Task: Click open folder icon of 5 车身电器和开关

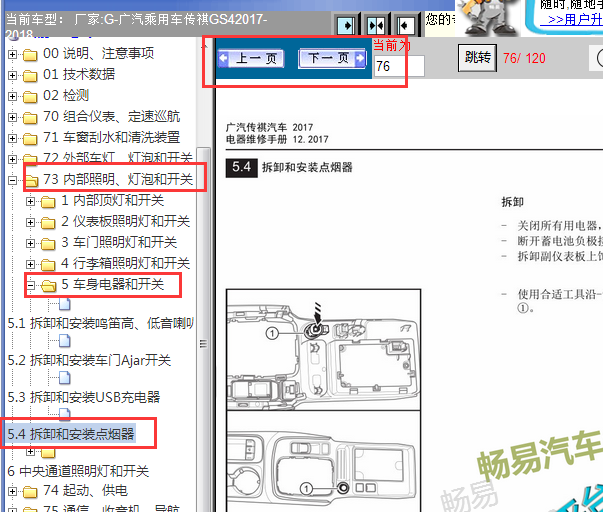Action: pyautogui.click(x=48, y=285)
